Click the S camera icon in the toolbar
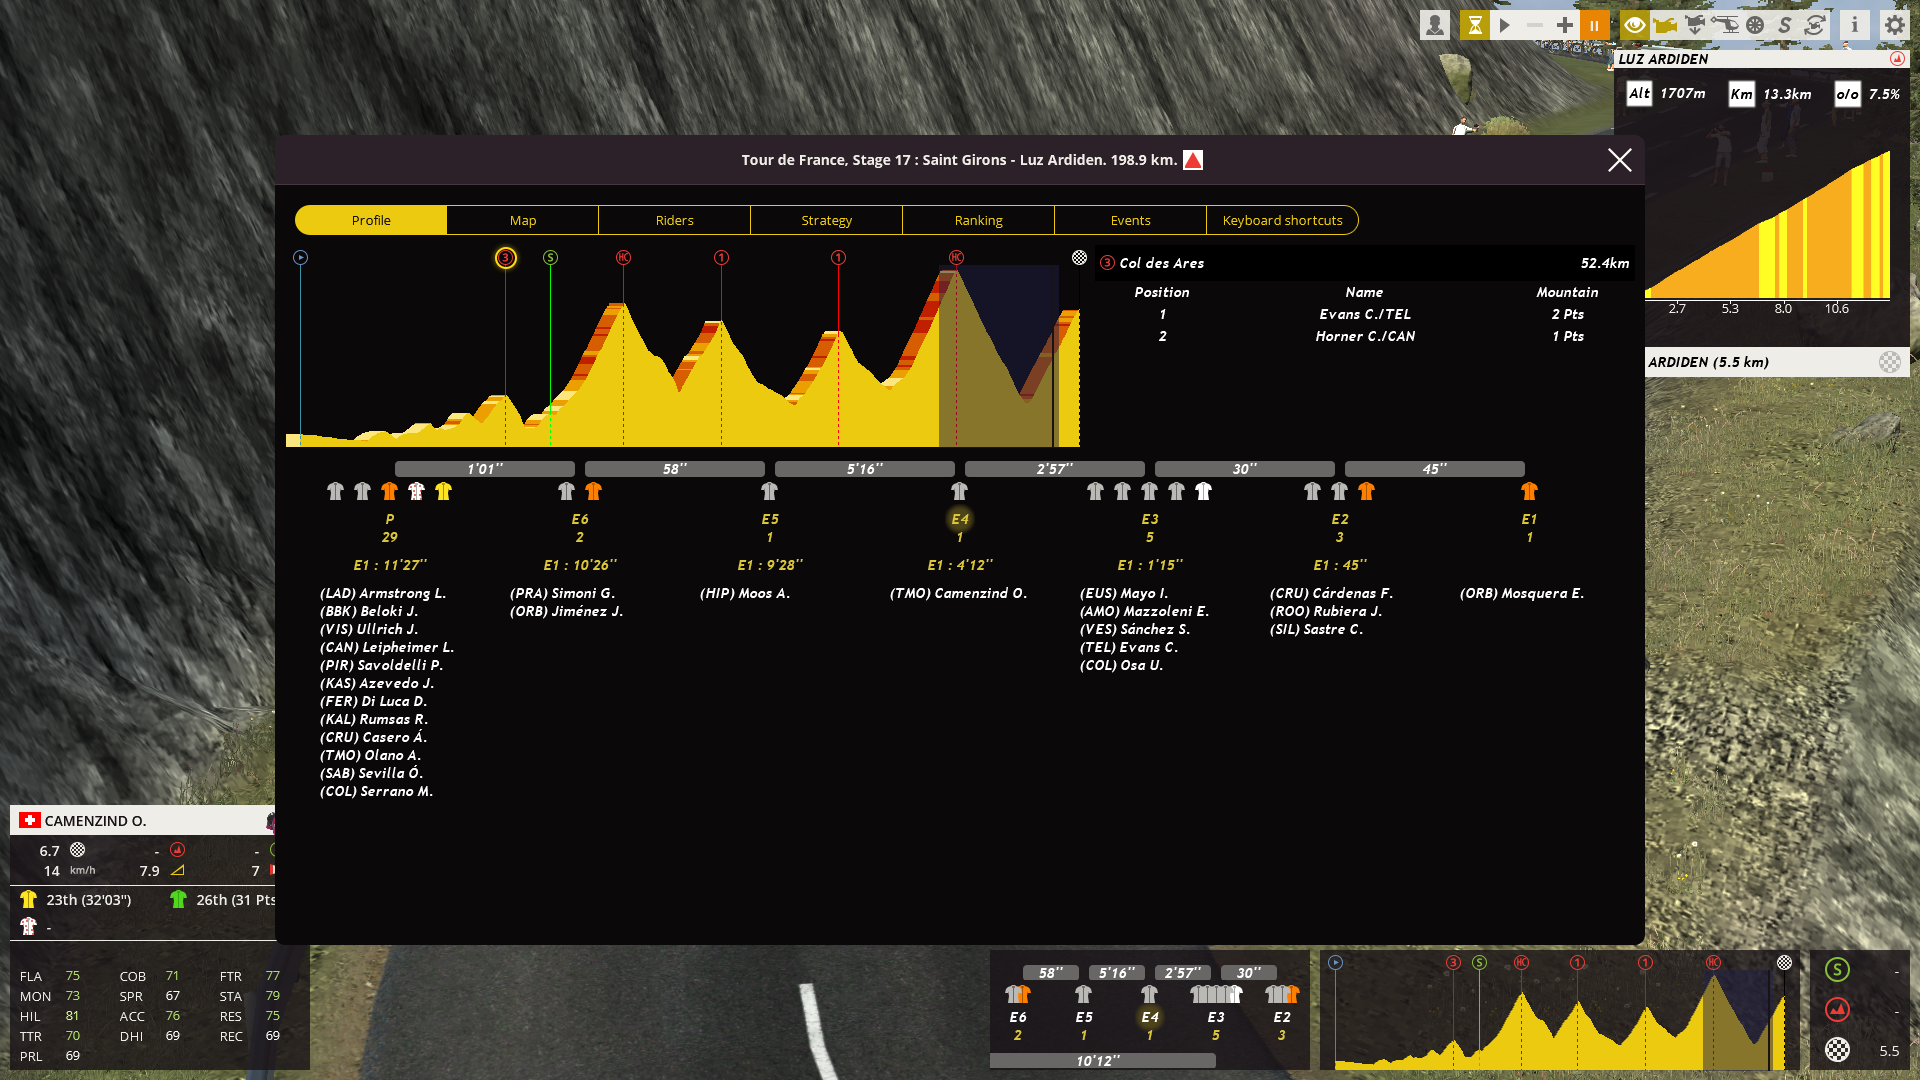Image resolution: width=1920 pixels, height=1080 pixels. point(1785,25)
